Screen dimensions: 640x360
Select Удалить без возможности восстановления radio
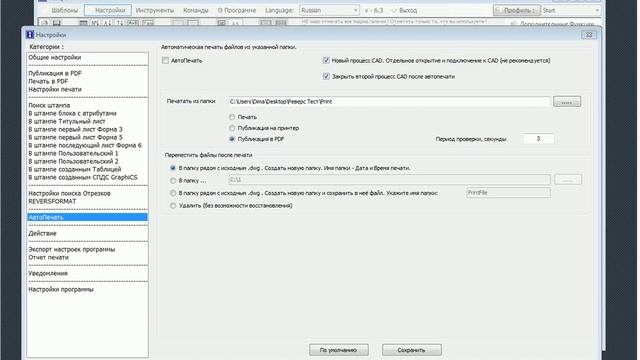point(173,206)
